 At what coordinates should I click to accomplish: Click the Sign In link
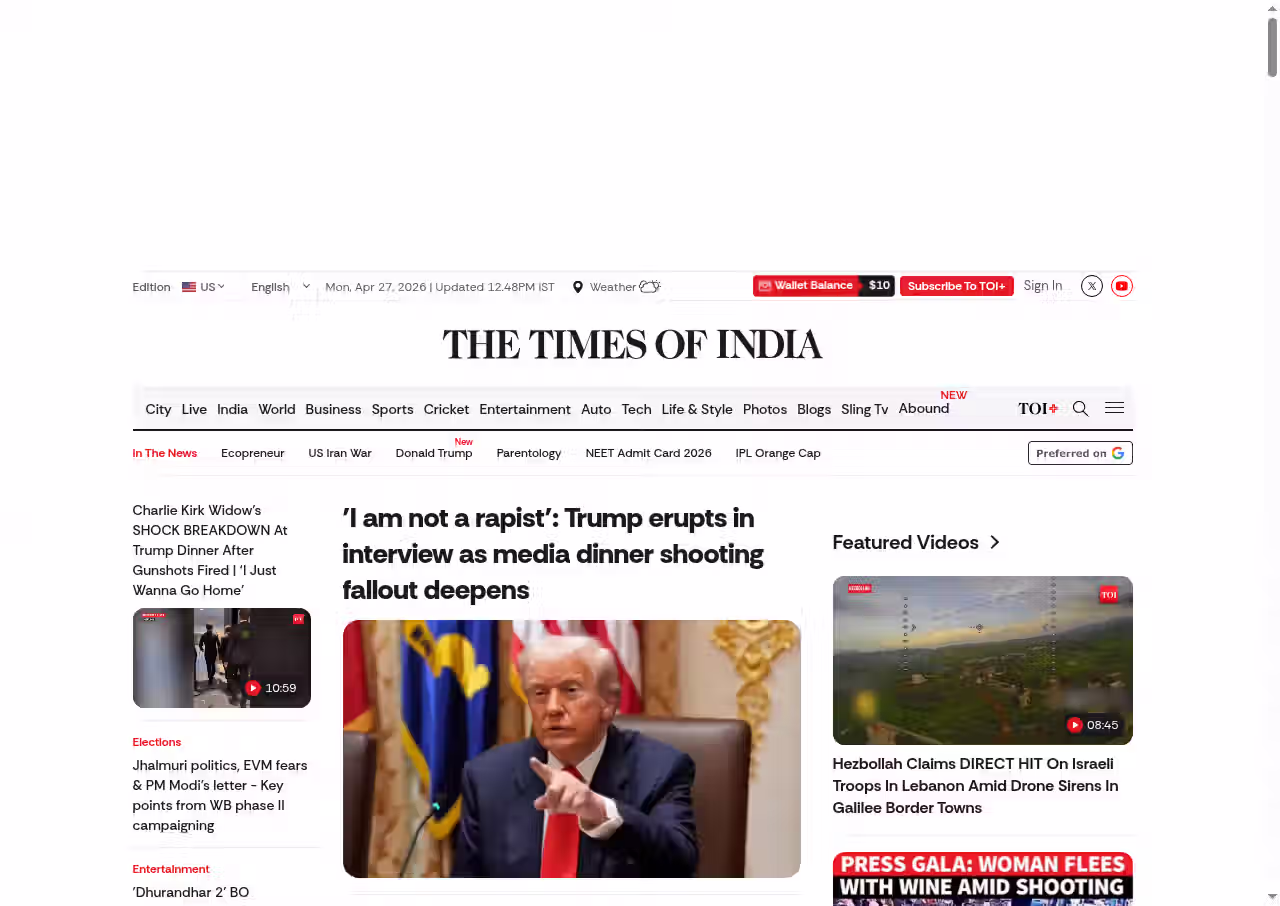click(1043, 286)
